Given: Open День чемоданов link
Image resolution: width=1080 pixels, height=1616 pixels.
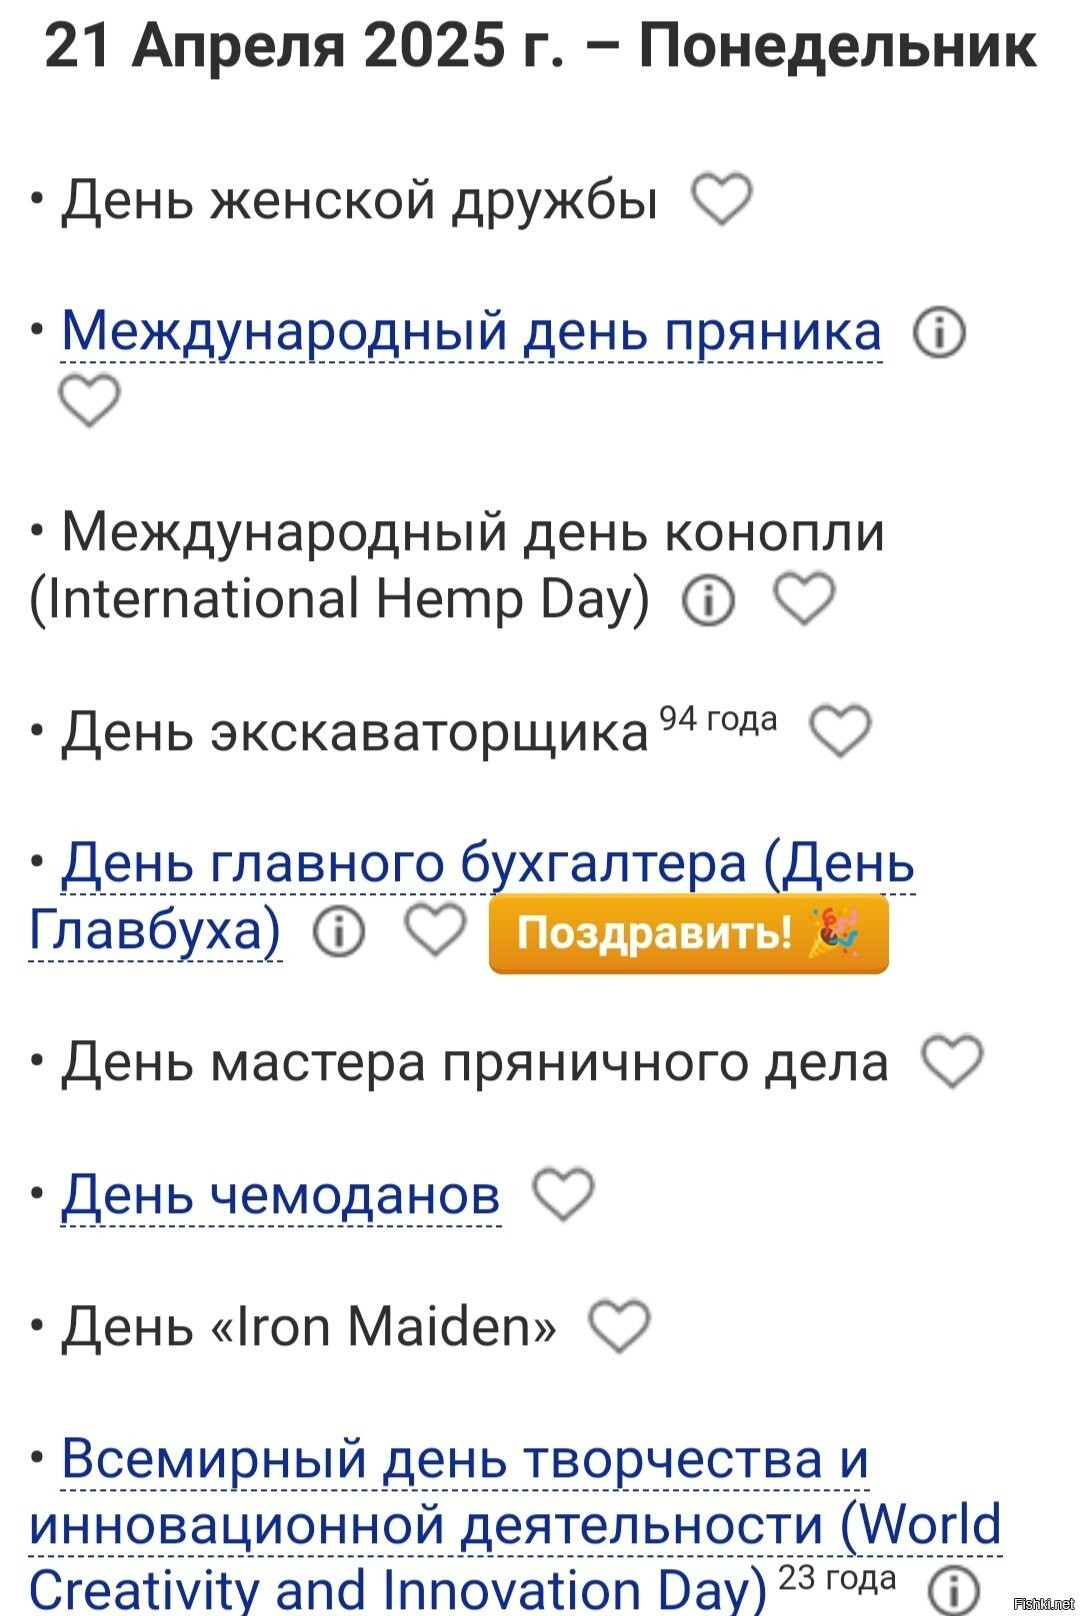Looking at the screenshot, I should click(x=280, y=1194).
